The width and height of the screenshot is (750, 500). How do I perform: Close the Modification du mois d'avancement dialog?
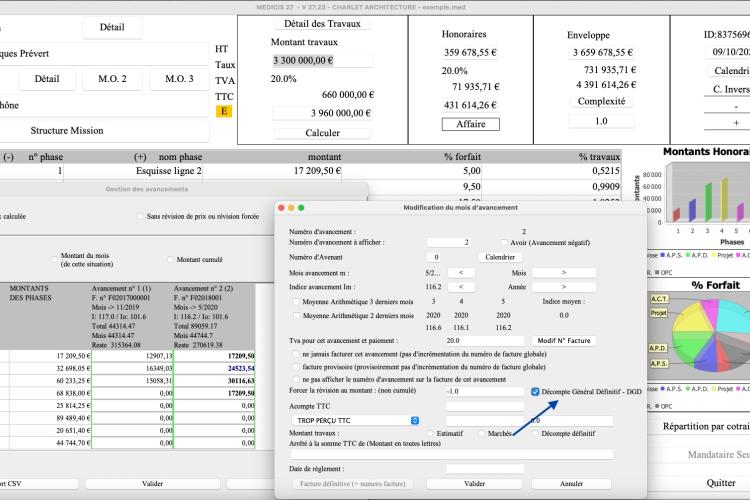(x=281, y=208)
